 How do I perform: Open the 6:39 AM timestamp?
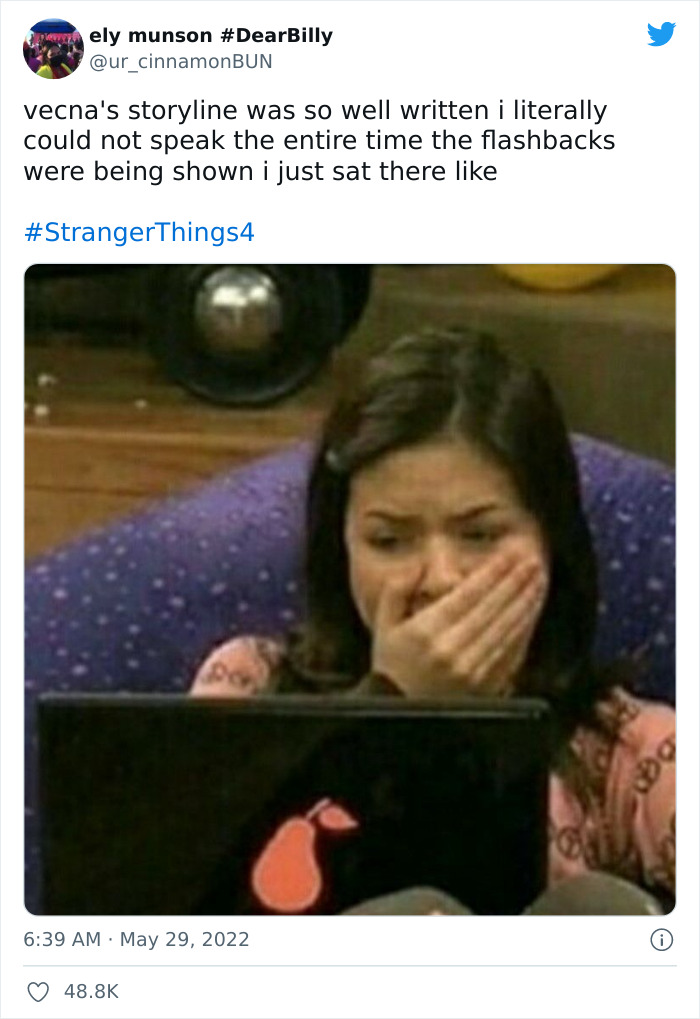(62, 940)
